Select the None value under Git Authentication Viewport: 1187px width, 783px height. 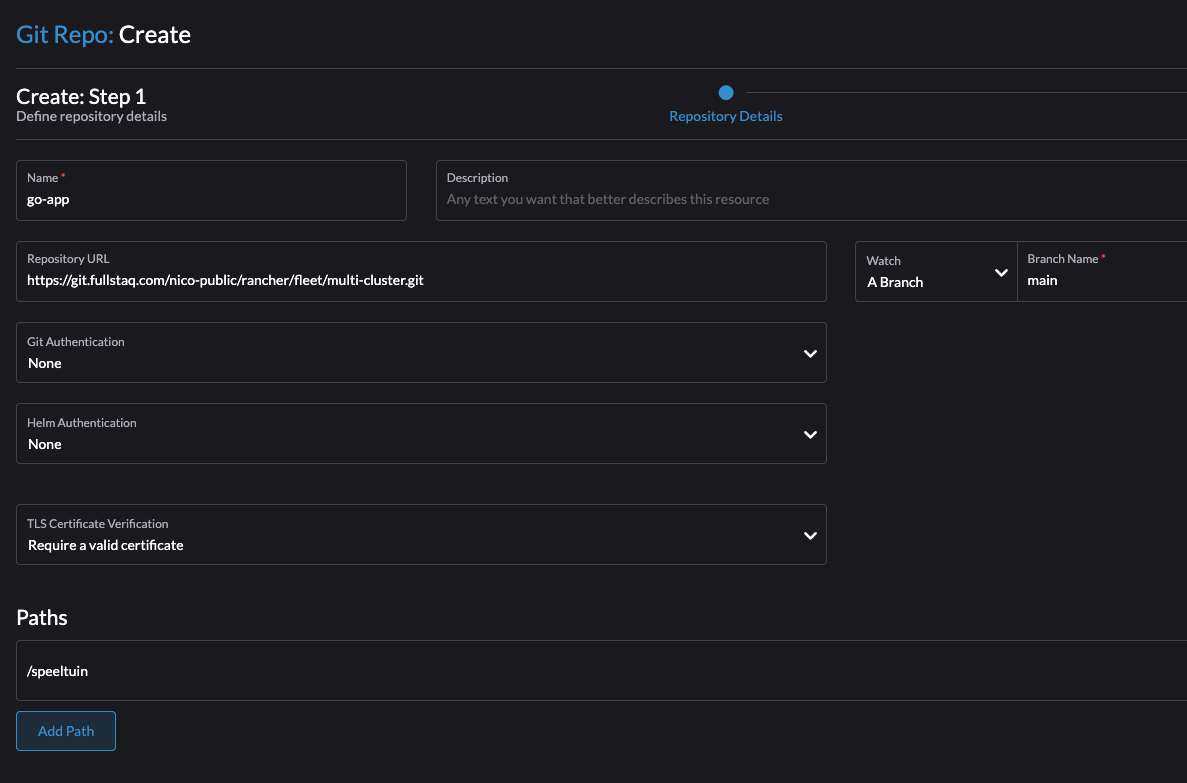tap(45, 363)
